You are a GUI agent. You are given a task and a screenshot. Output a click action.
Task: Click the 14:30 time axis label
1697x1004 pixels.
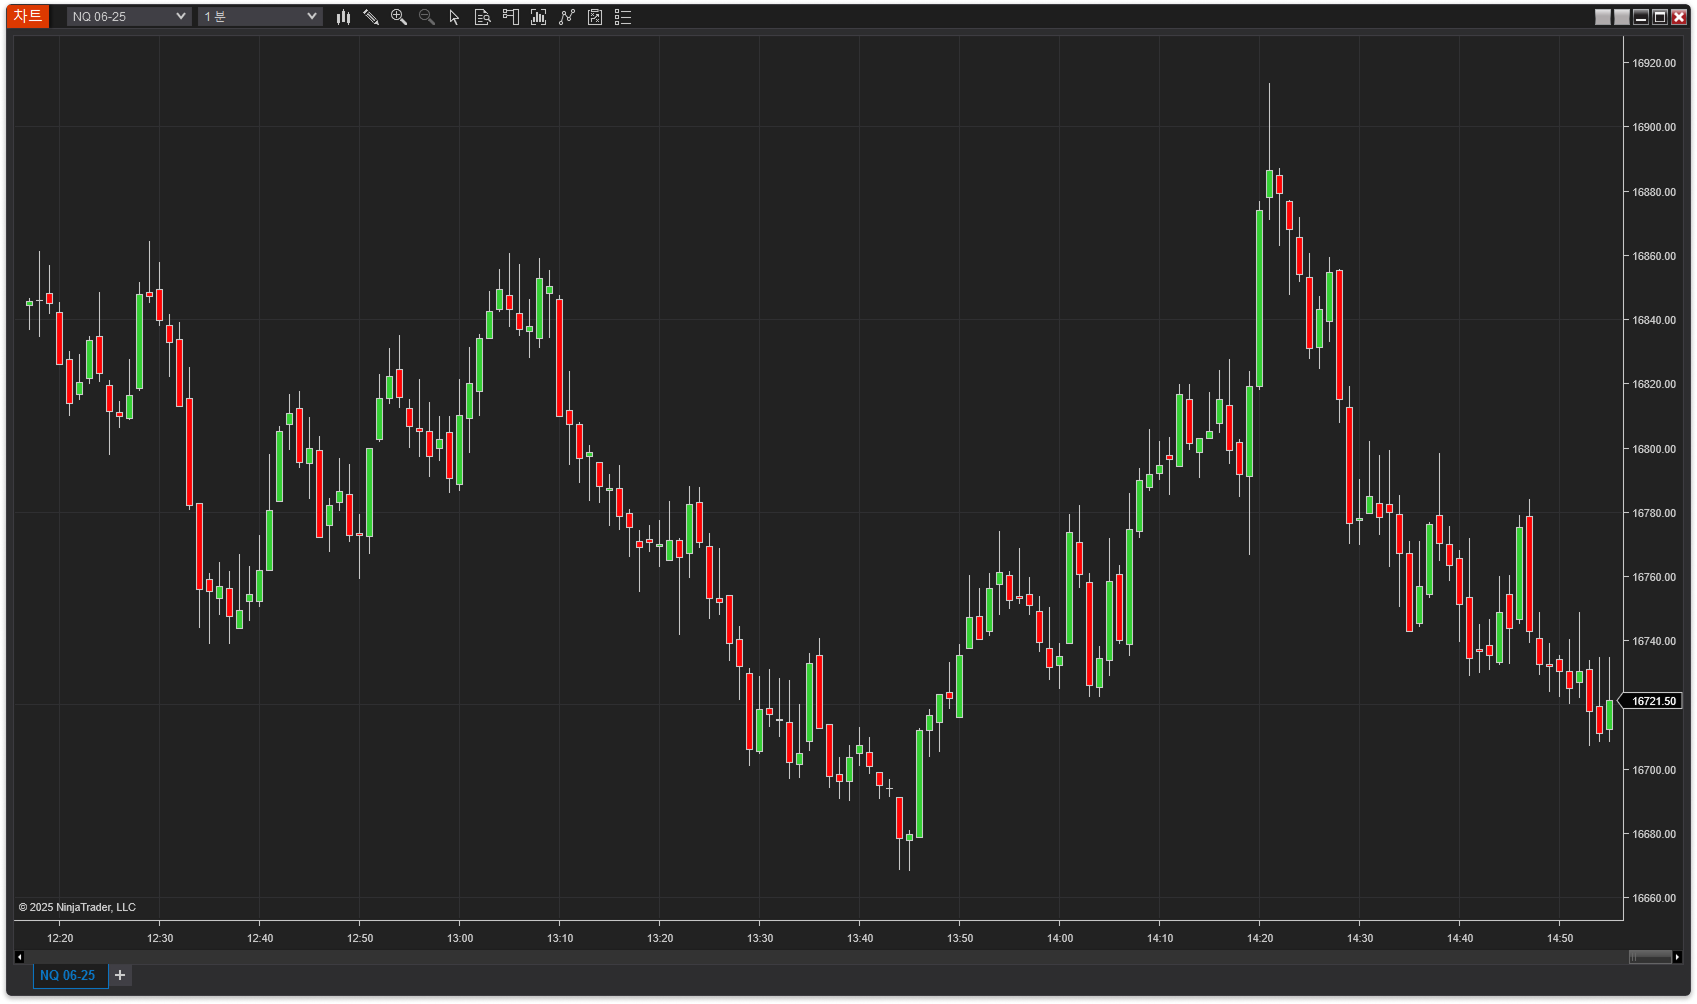point(1360,938)
